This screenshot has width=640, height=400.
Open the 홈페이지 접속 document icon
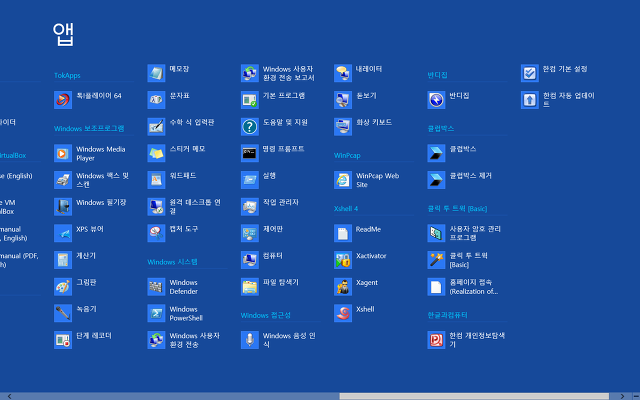[436, 287]
